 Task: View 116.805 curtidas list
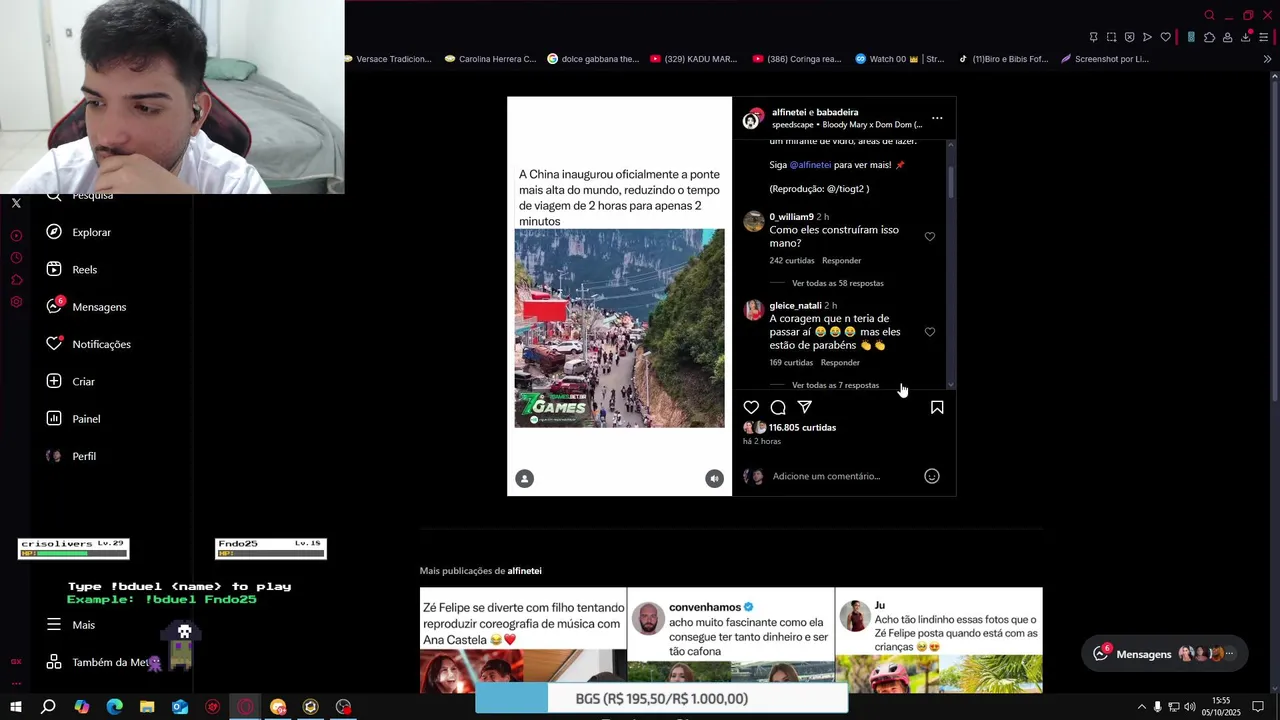[x=802, y=428]
